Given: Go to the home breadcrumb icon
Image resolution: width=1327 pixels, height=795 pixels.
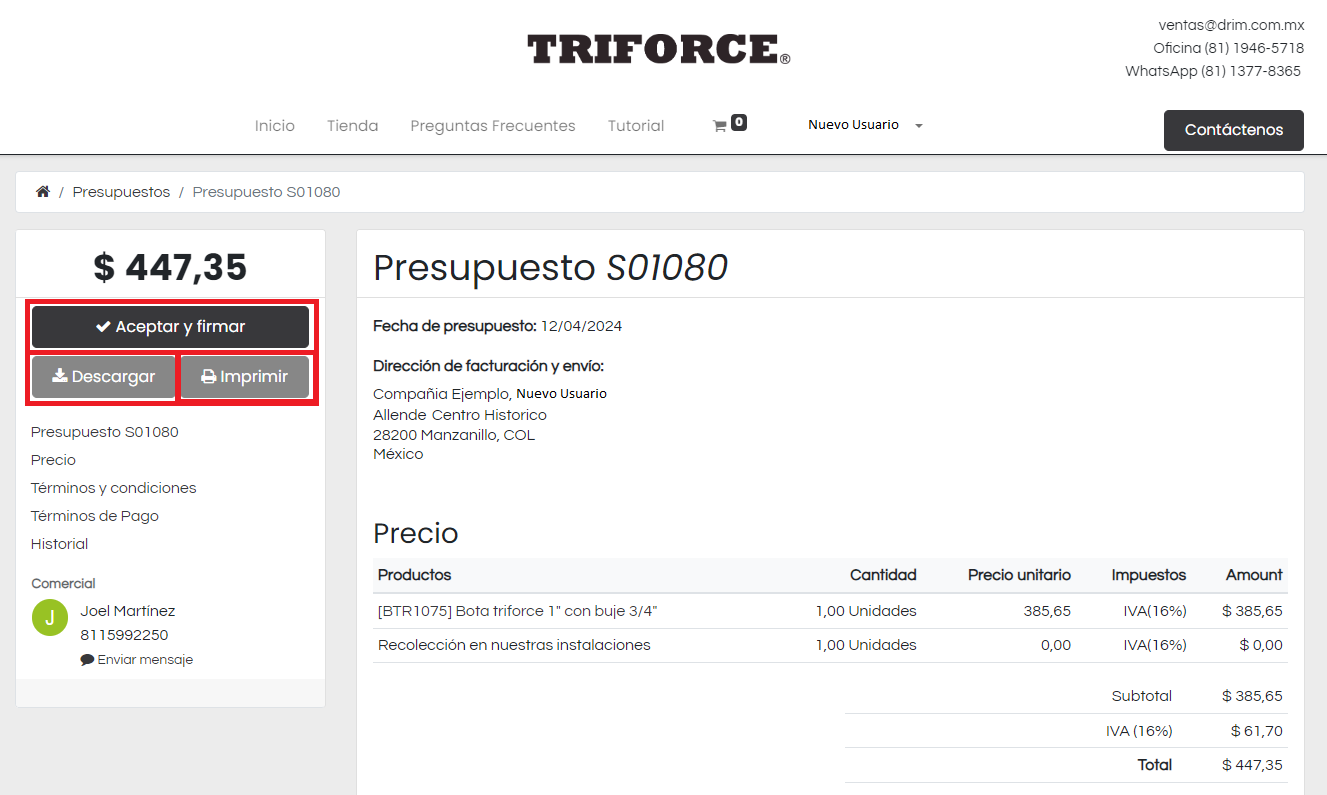Looking at the screenshot, I should coord(43,192).
